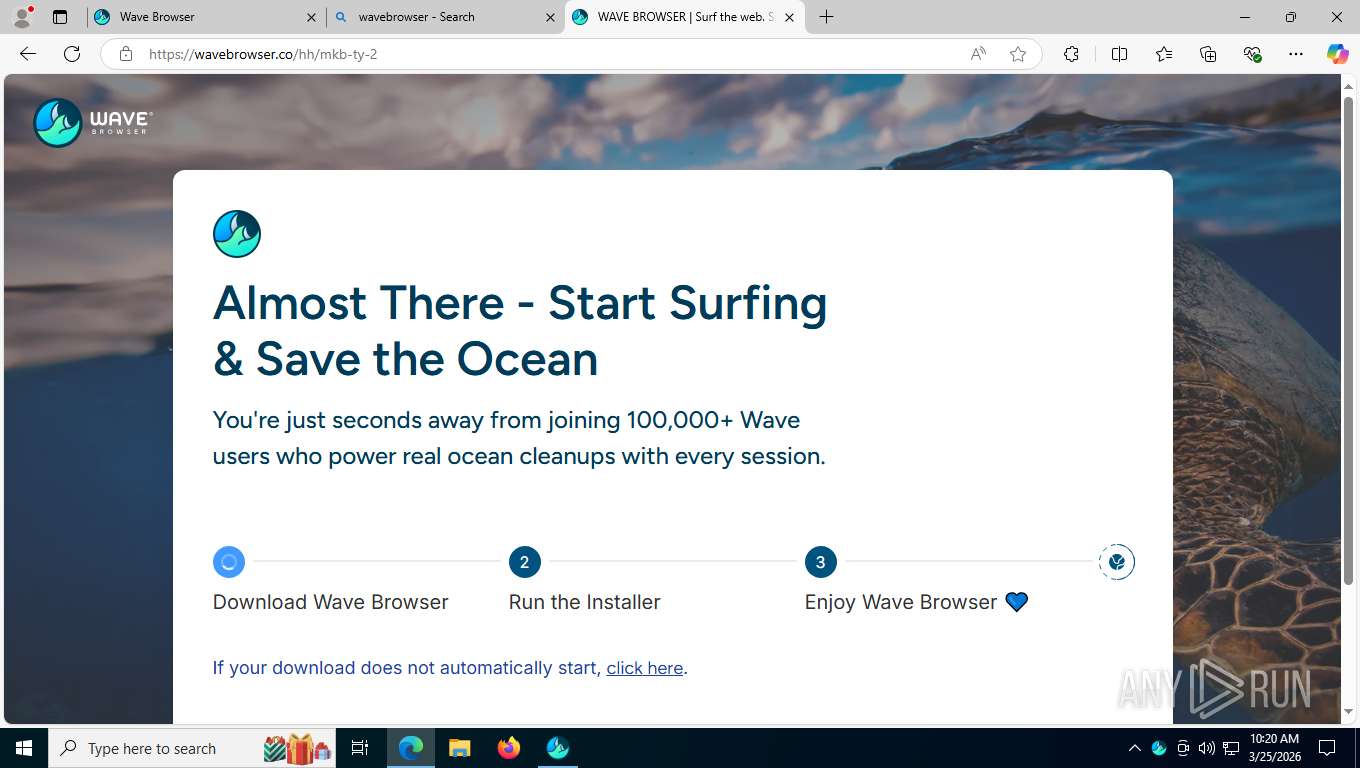This screenshot has height=768, width=1360.
Task: Click the "click here" download link
Action: click(x=645, y=668)
